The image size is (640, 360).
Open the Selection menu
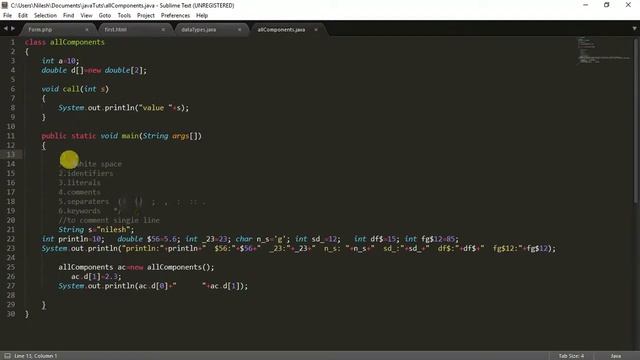click(45, 16)
